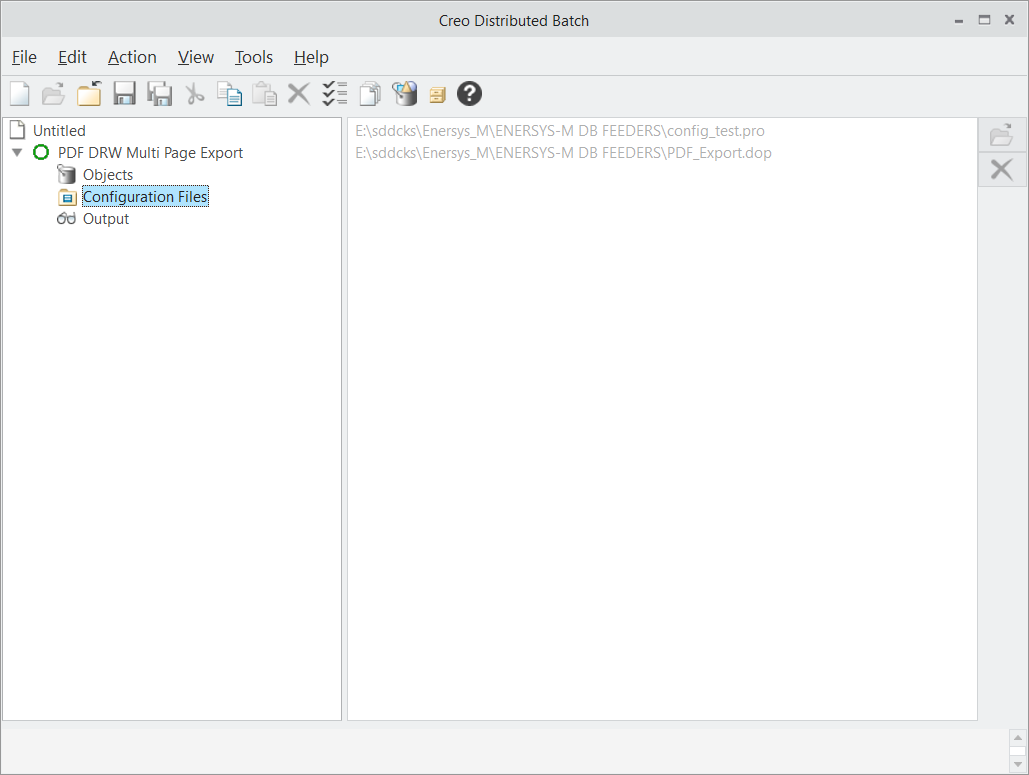Image resolution: width=1029 pixels, height=775 pixels.
Task: Click the Untitled root node
Action: click(57, 129)
